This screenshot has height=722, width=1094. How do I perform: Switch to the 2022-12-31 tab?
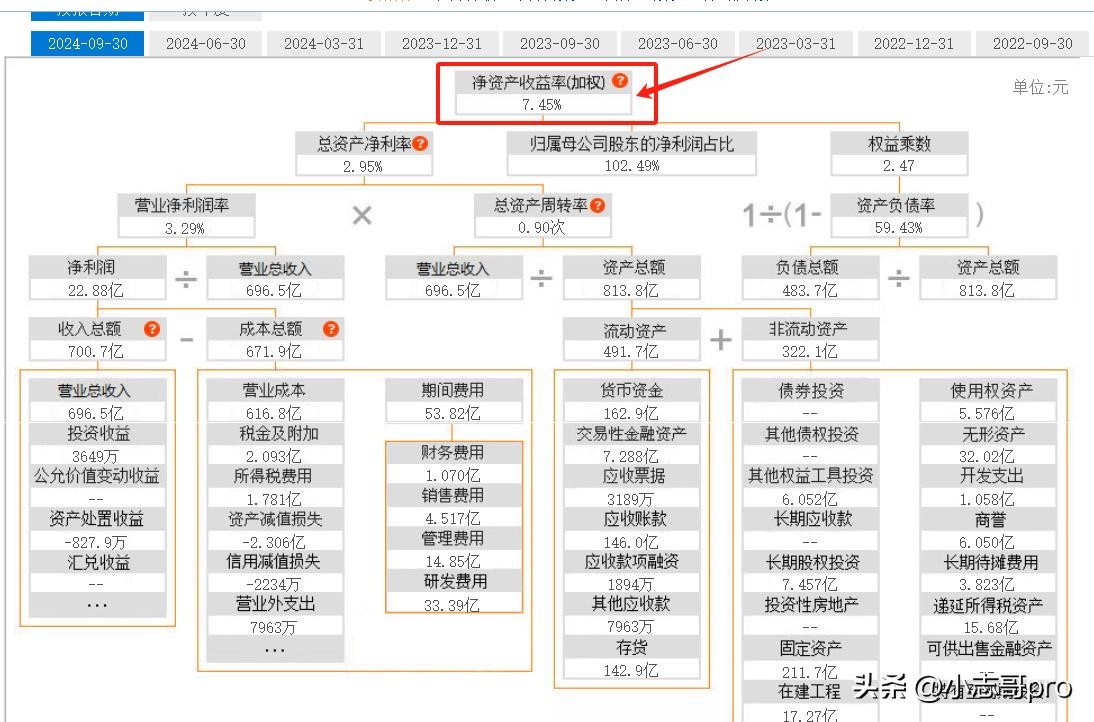tap(914, 43)
